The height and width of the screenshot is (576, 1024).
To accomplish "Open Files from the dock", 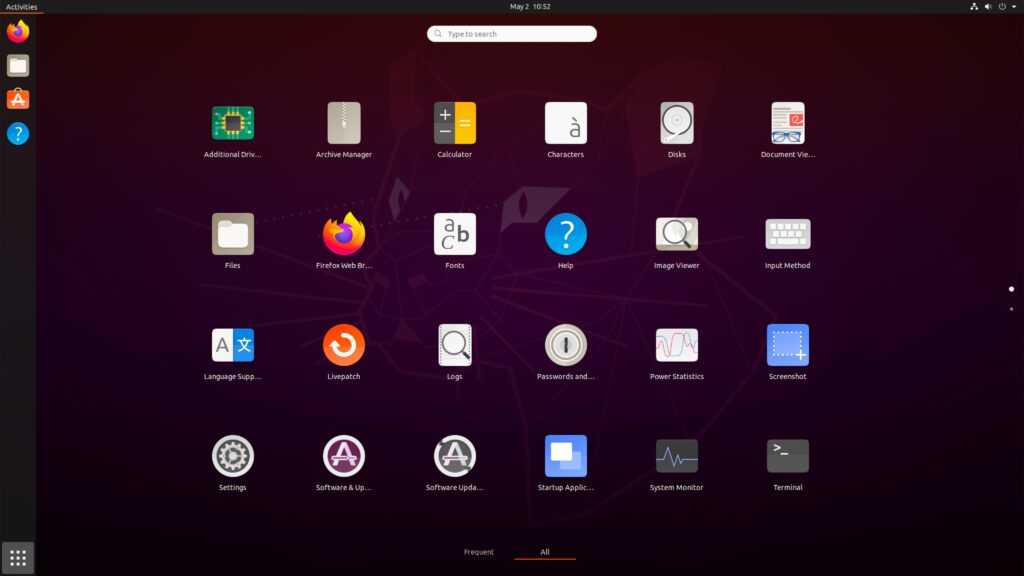I will click(18, 65).
